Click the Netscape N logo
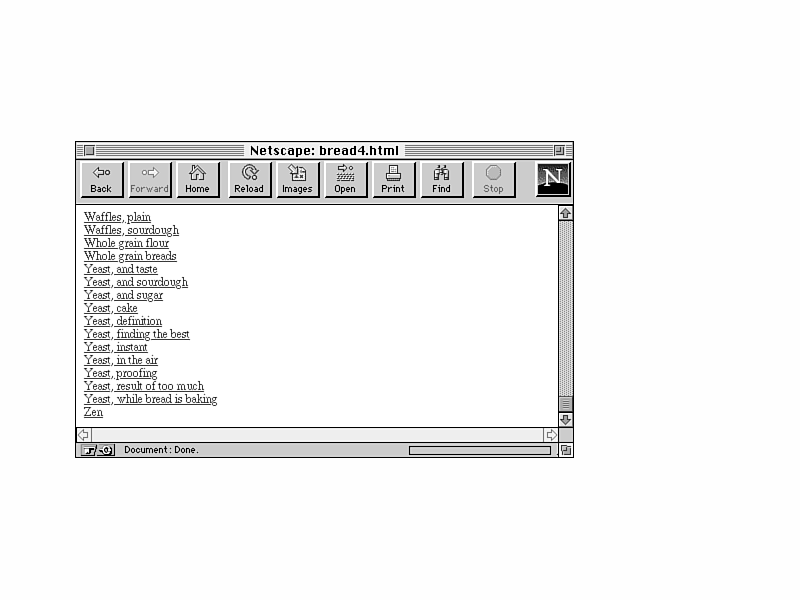 point(552,180)
